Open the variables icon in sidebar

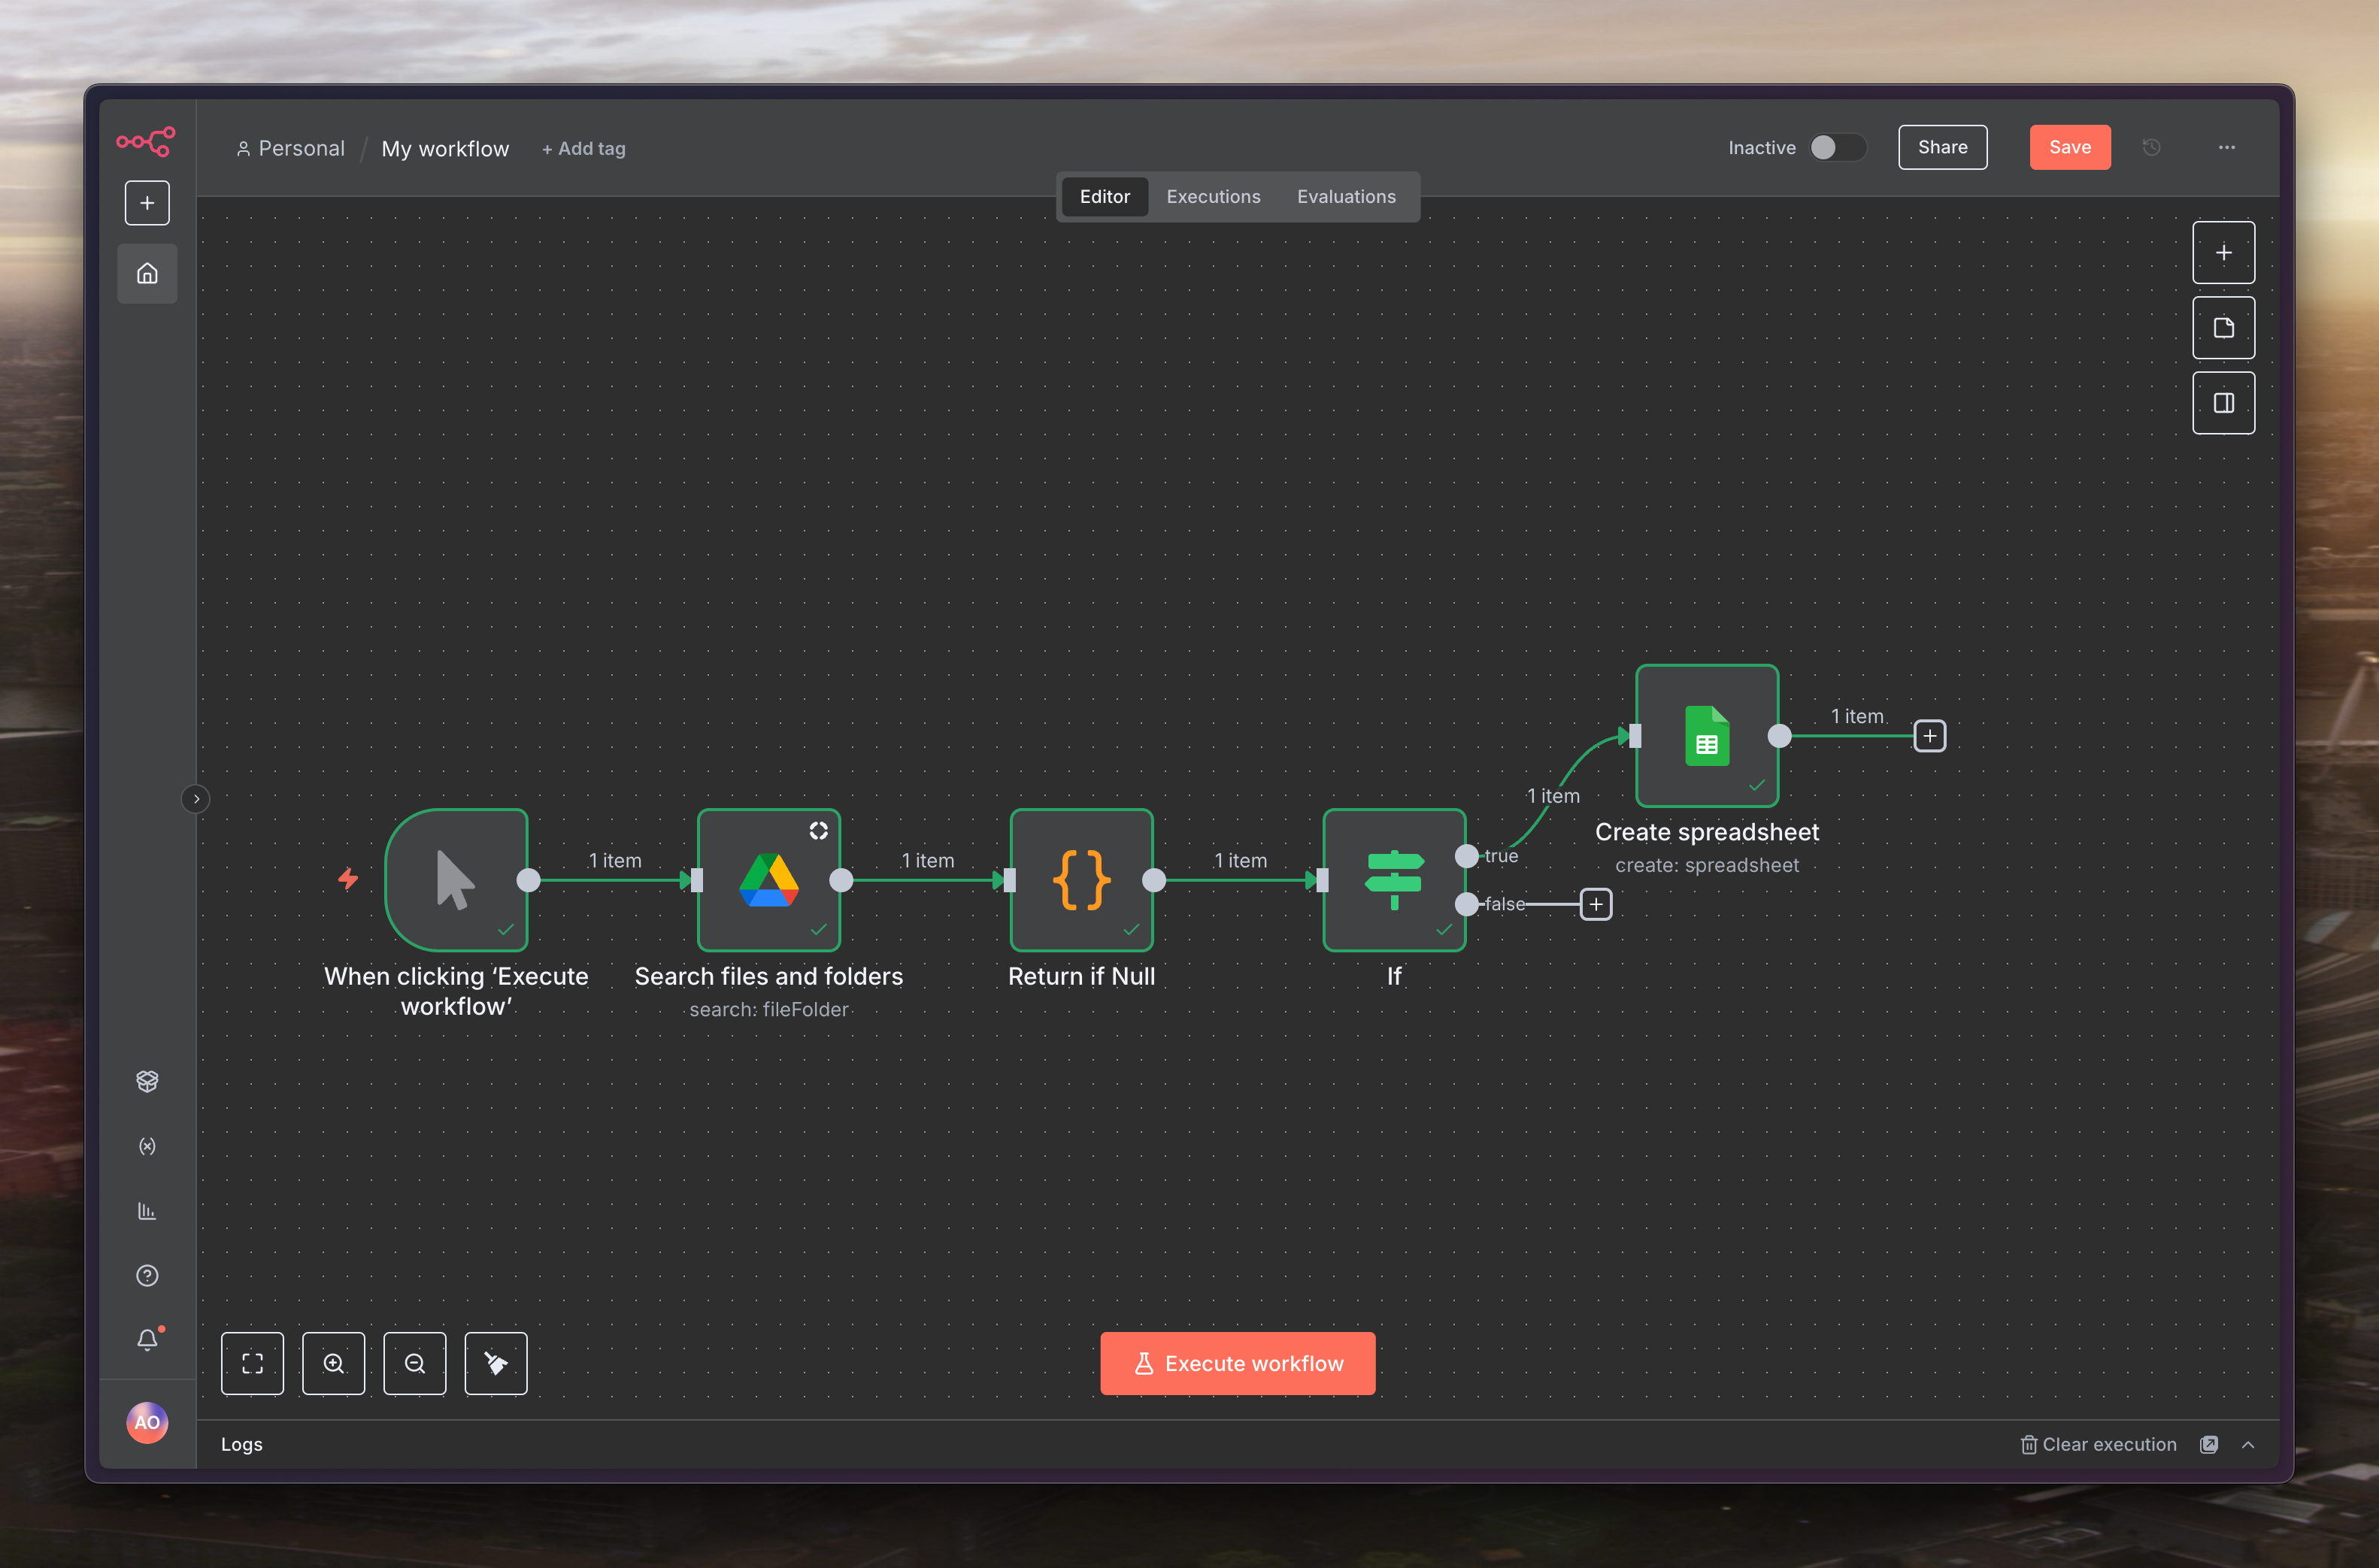[147, 1146]
